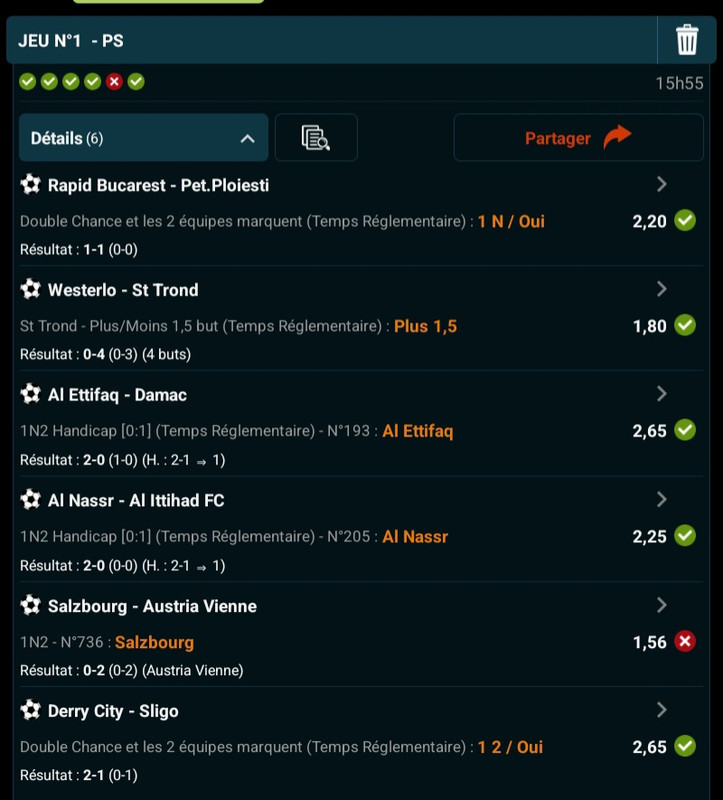723x800 pixels.
Task: Select Westerlo - St Trond match title
Action: [123, 290]
